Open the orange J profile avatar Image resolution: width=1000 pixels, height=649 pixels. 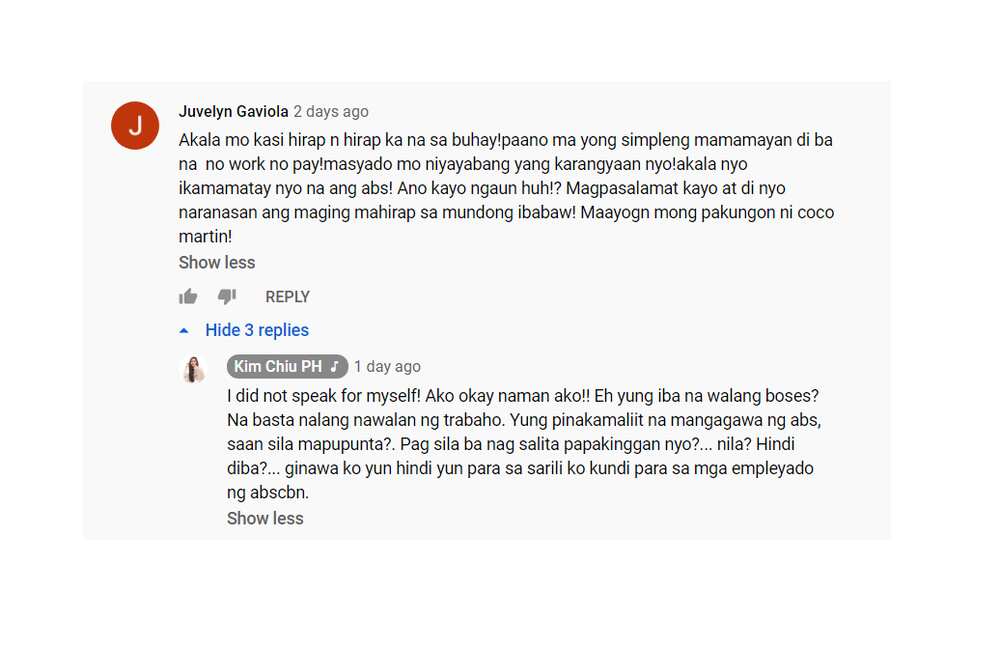coord(135,126)
